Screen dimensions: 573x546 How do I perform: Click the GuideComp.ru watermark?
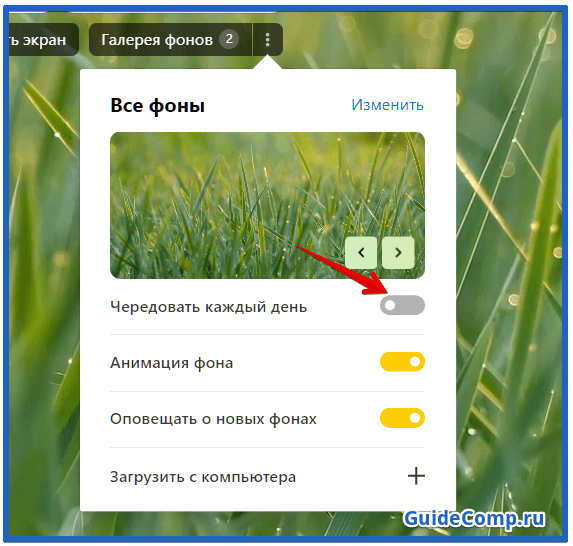coord(474,519)
